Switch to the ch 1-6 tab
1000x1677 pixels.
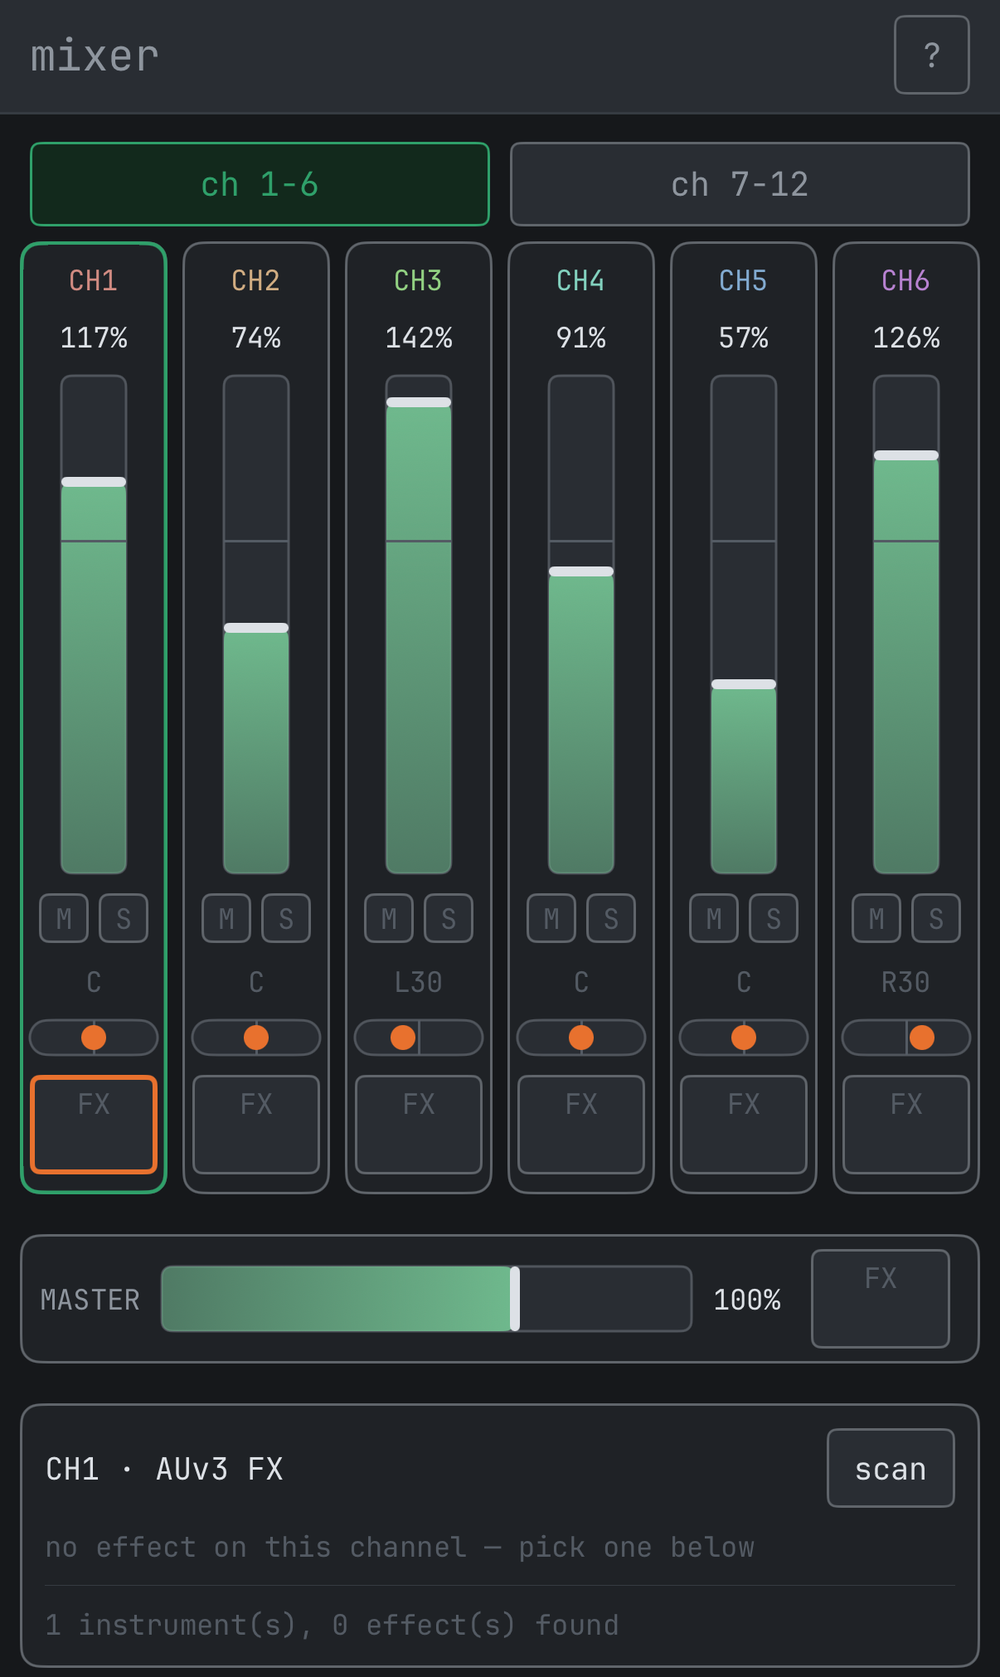point(260,184)
